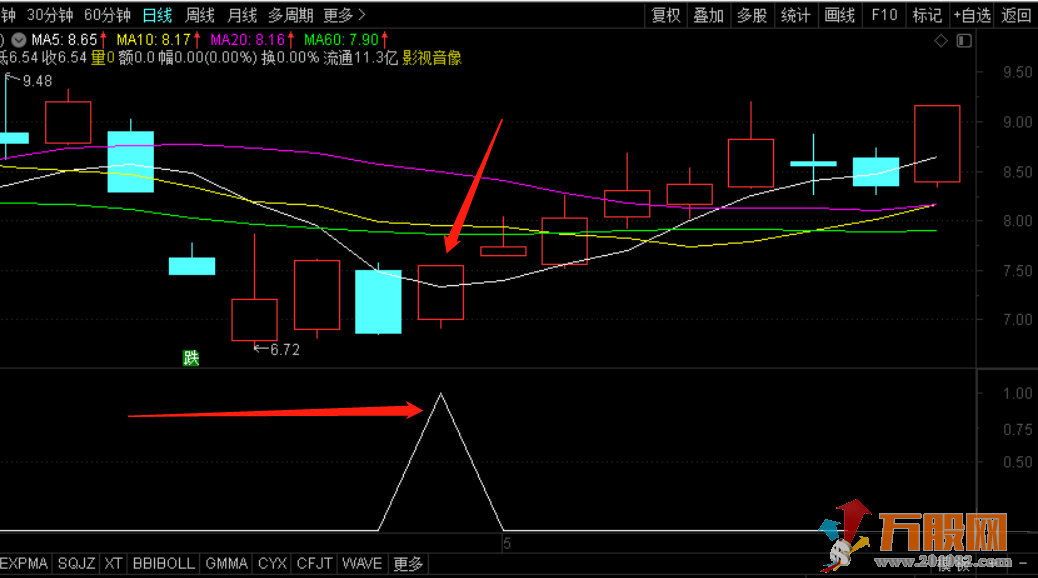This screenshot has height=578, width=1038.
Task: Click the 复权 button
Action: [666, 15]
